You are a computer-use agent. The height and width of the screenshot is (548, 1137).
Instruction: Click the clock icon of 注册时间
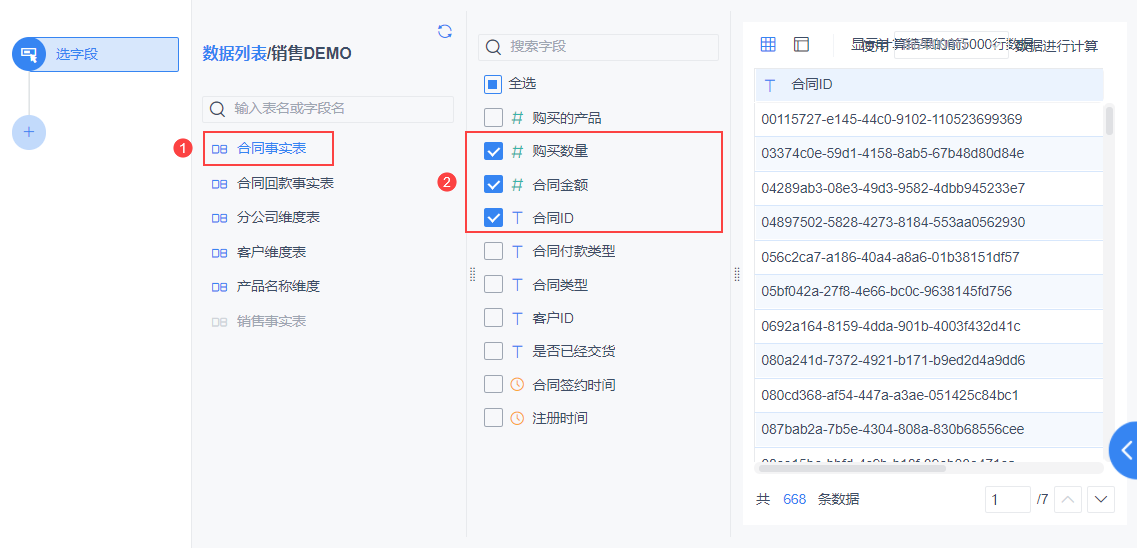point(517,418)
